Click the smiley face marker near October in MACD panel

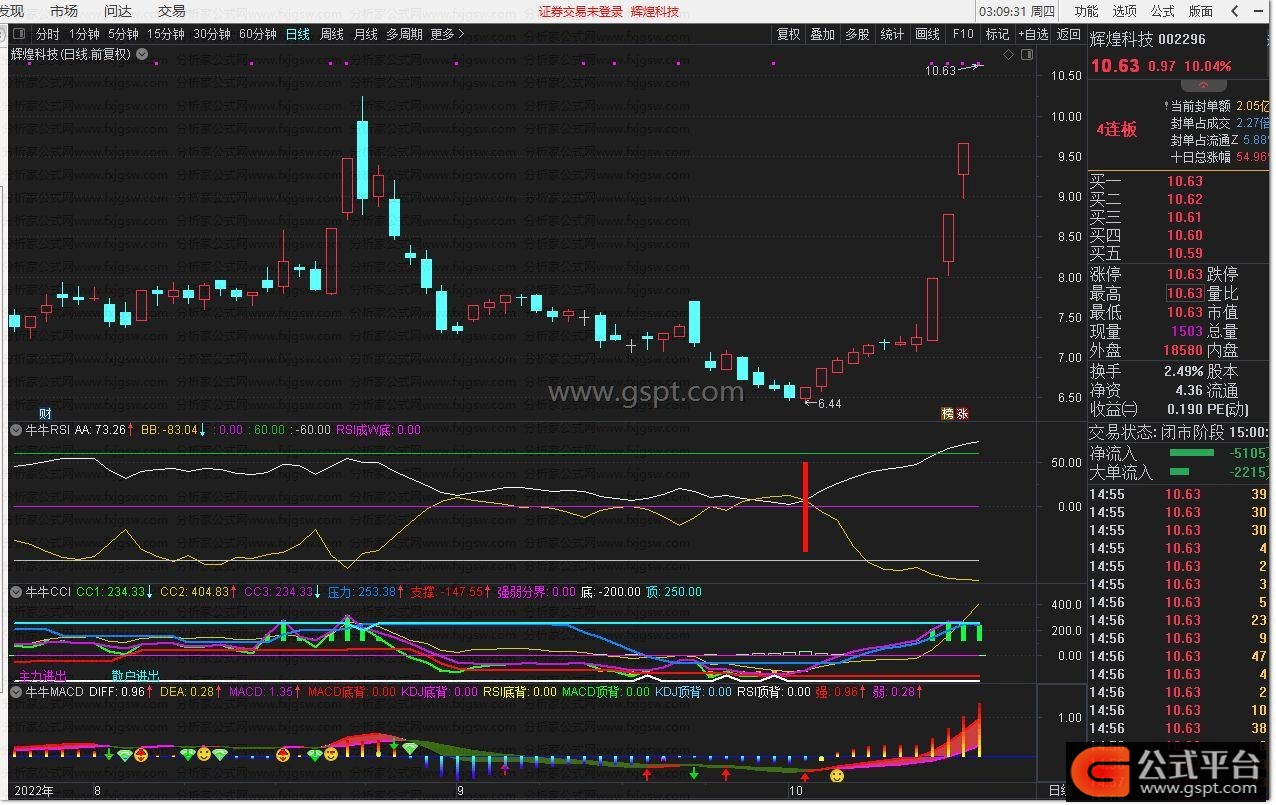point(837,776)
